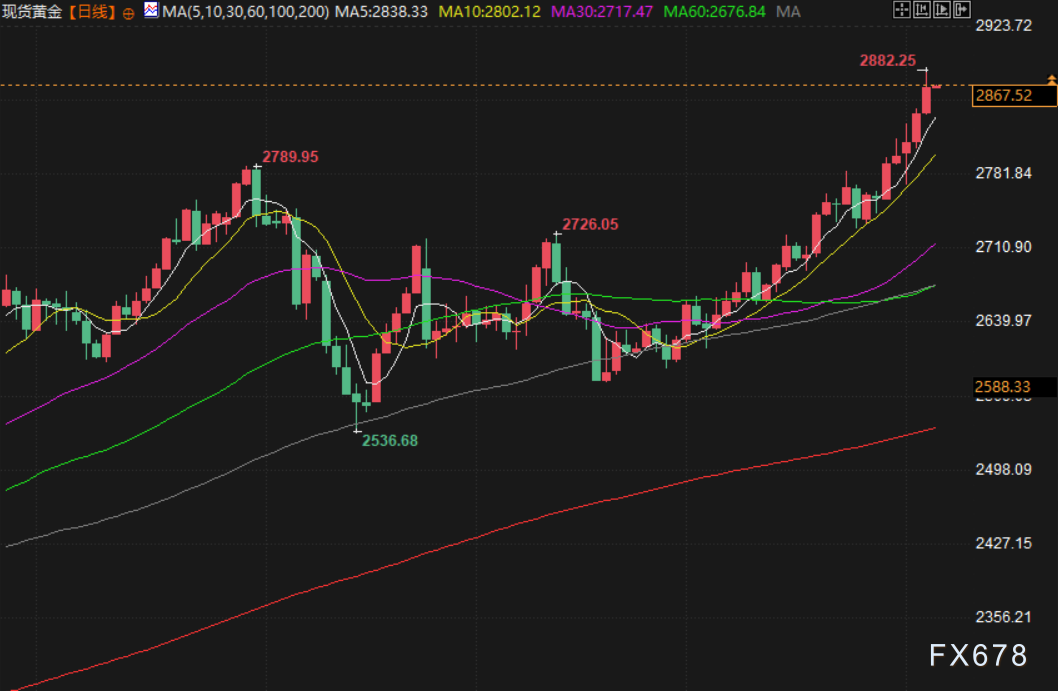The height and width of the screenshot is (691, 1058).
Task: Click the FX678 watermark logo
Action: [977, 656]
